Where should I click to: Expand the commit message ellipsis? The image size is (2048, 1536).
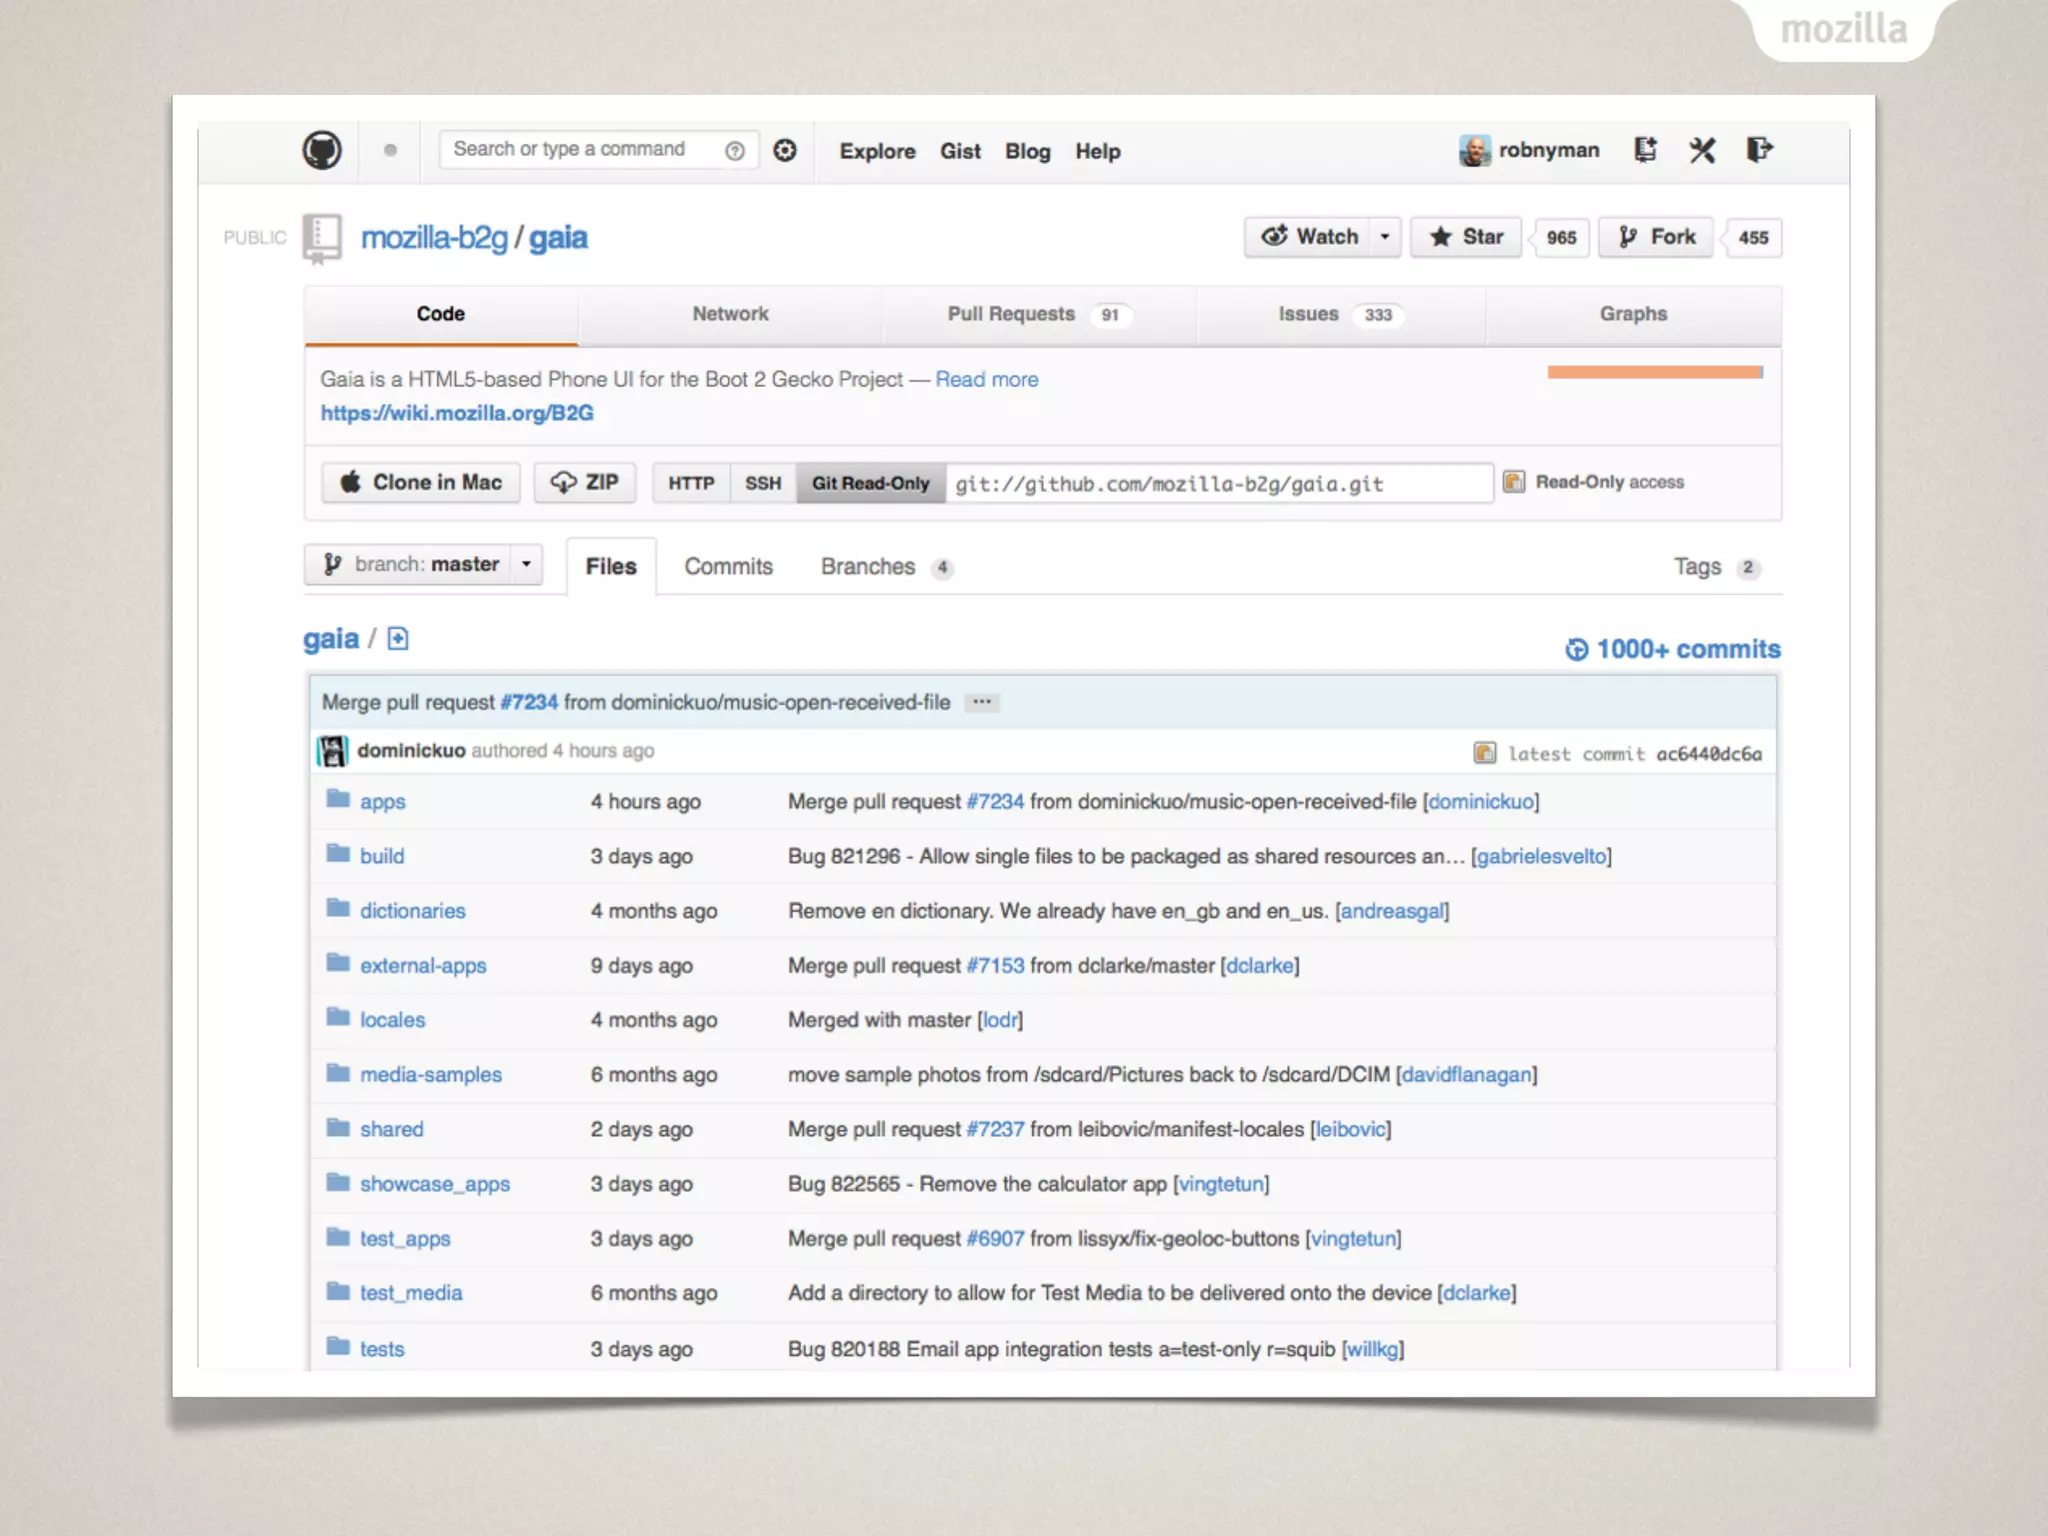point(982,702)
